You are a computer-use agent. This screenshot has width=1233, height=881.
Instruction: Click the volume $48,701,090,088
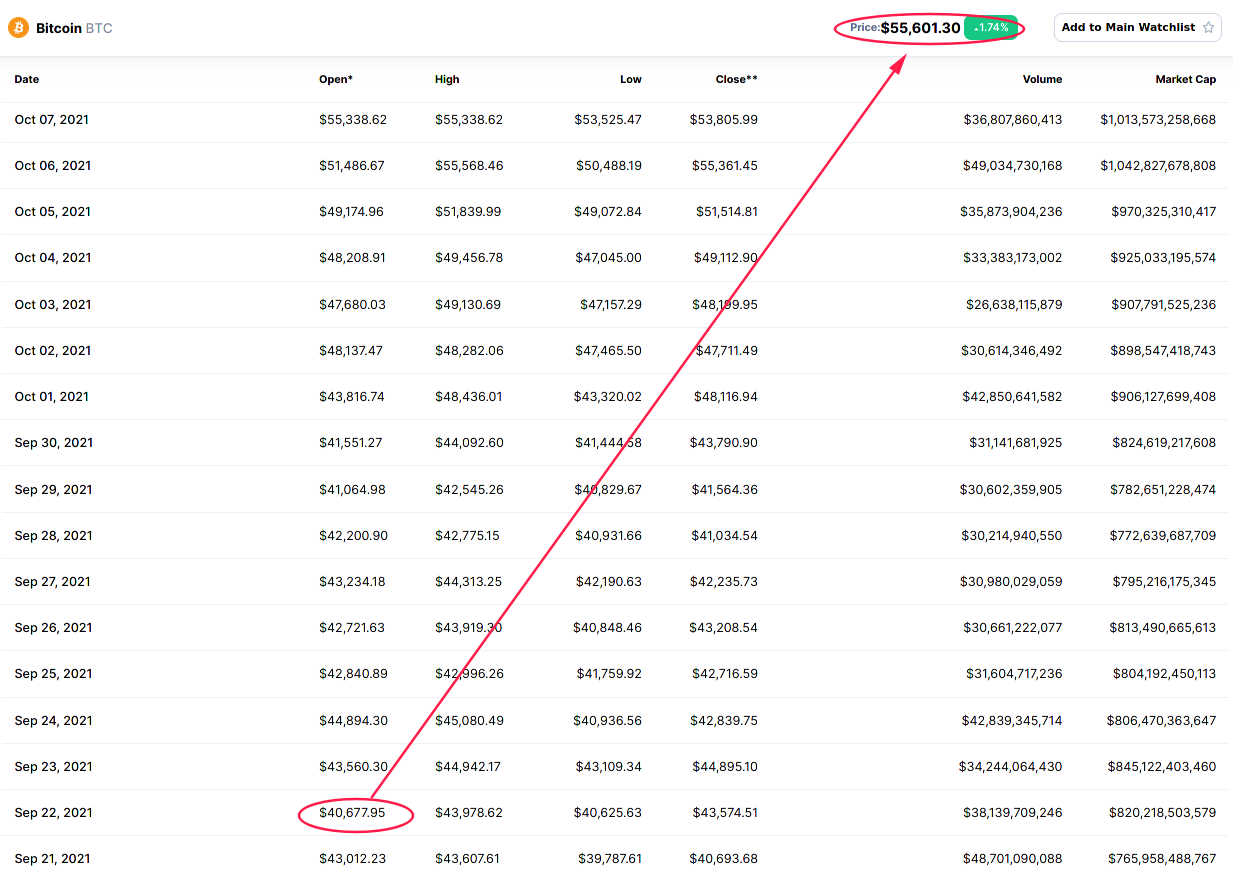click(1012, 858)
